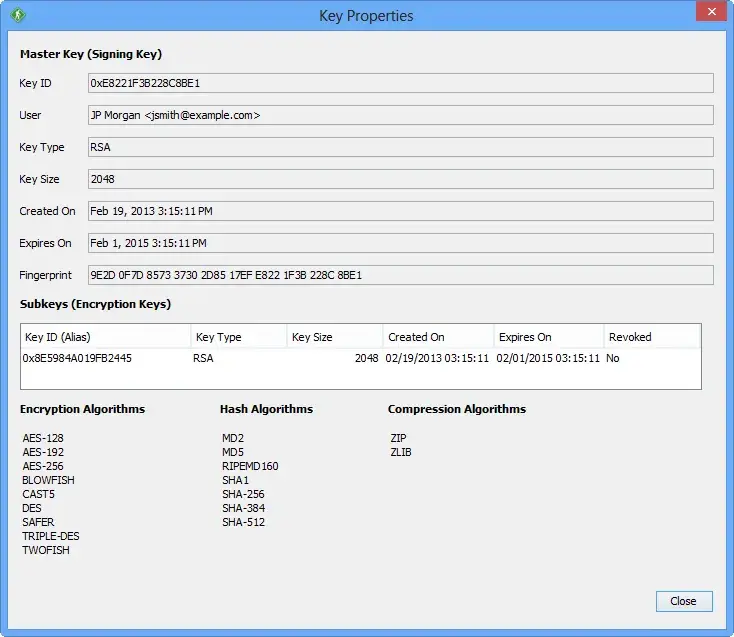Click the Revoked column header
Image resolution: width=734 pixels, height=637 pixels.
point(652,337)
